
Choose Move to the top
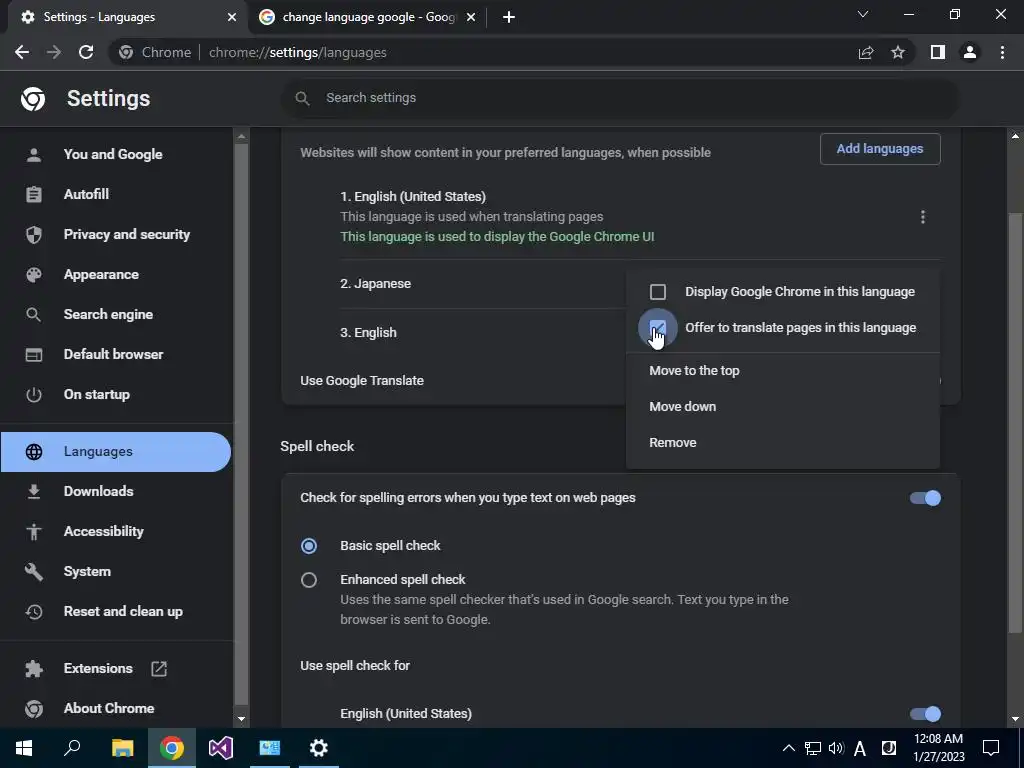(782, 370)
